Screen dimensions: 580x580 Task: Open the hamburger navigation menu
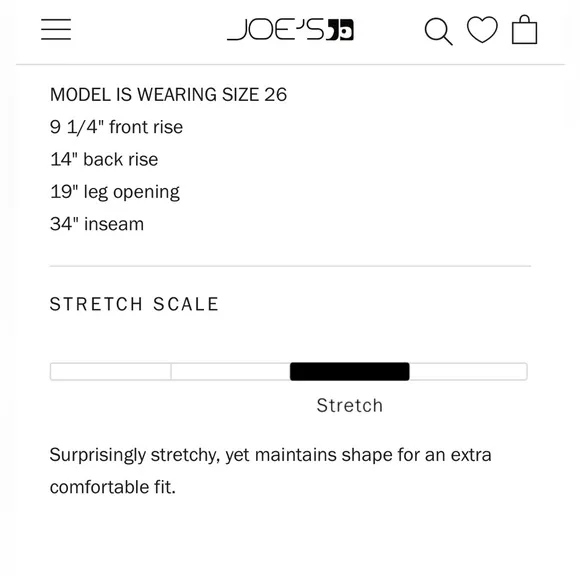(x=56, y=29)
